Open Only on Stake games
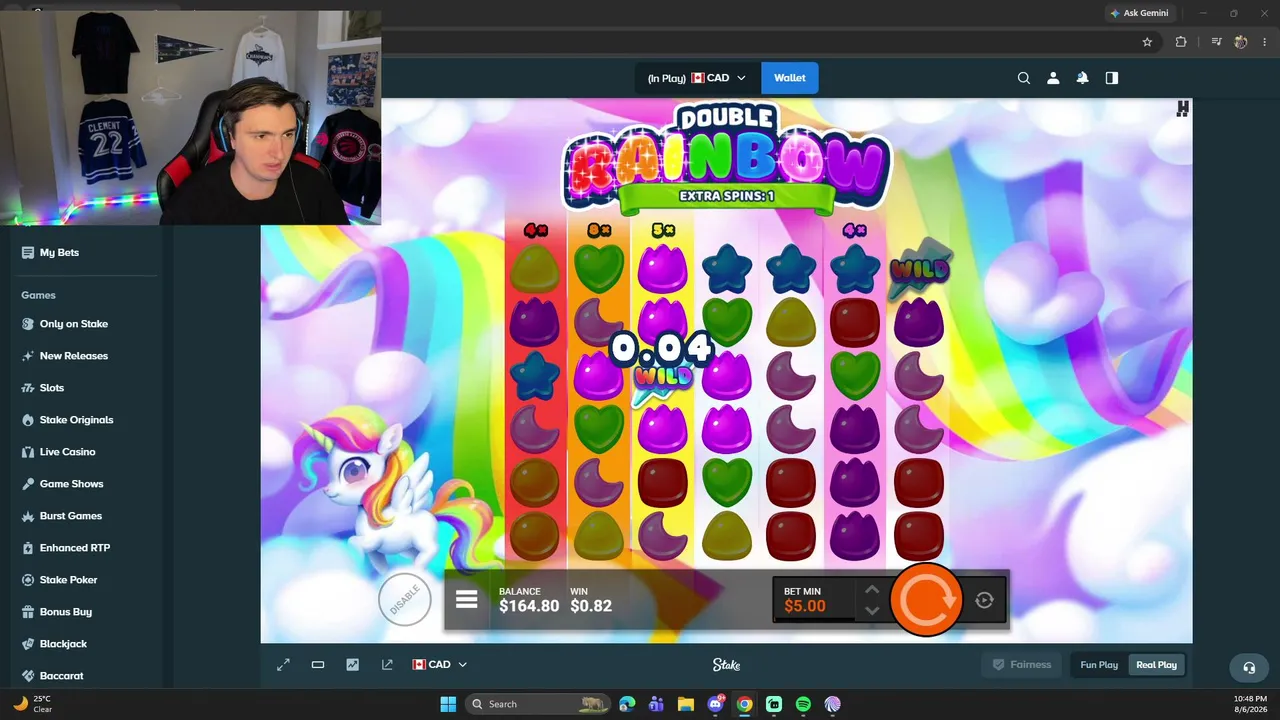 (74, 324)
